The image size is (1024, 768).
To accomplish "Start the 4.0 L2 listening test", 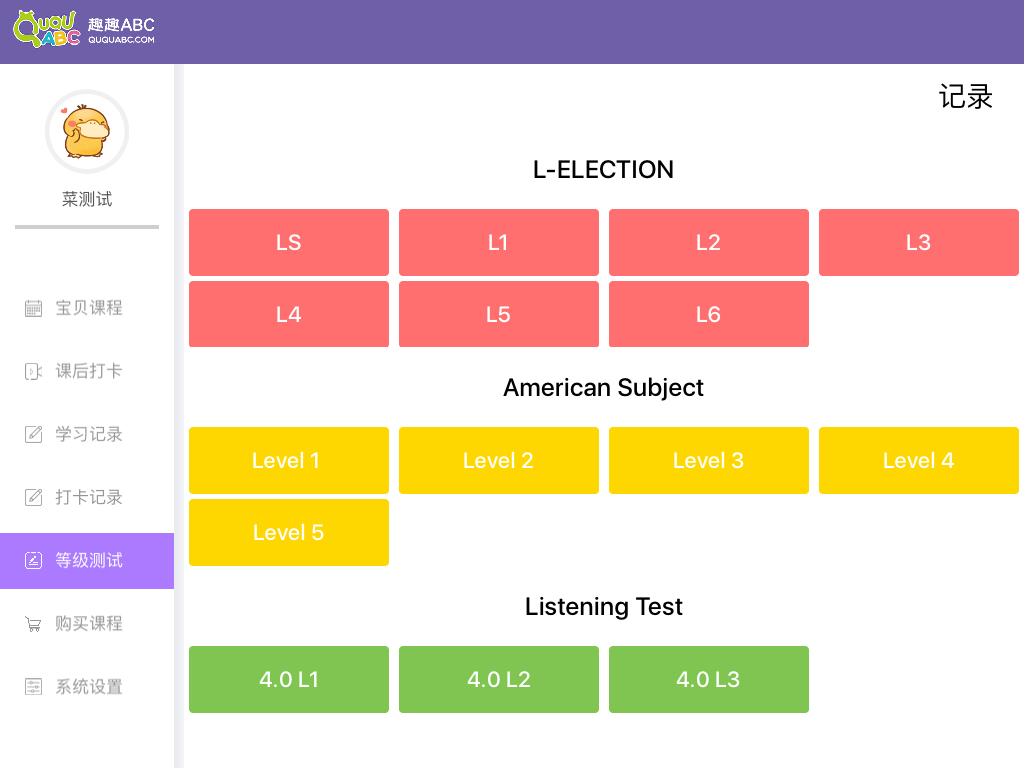I will (x=499, y=679).
